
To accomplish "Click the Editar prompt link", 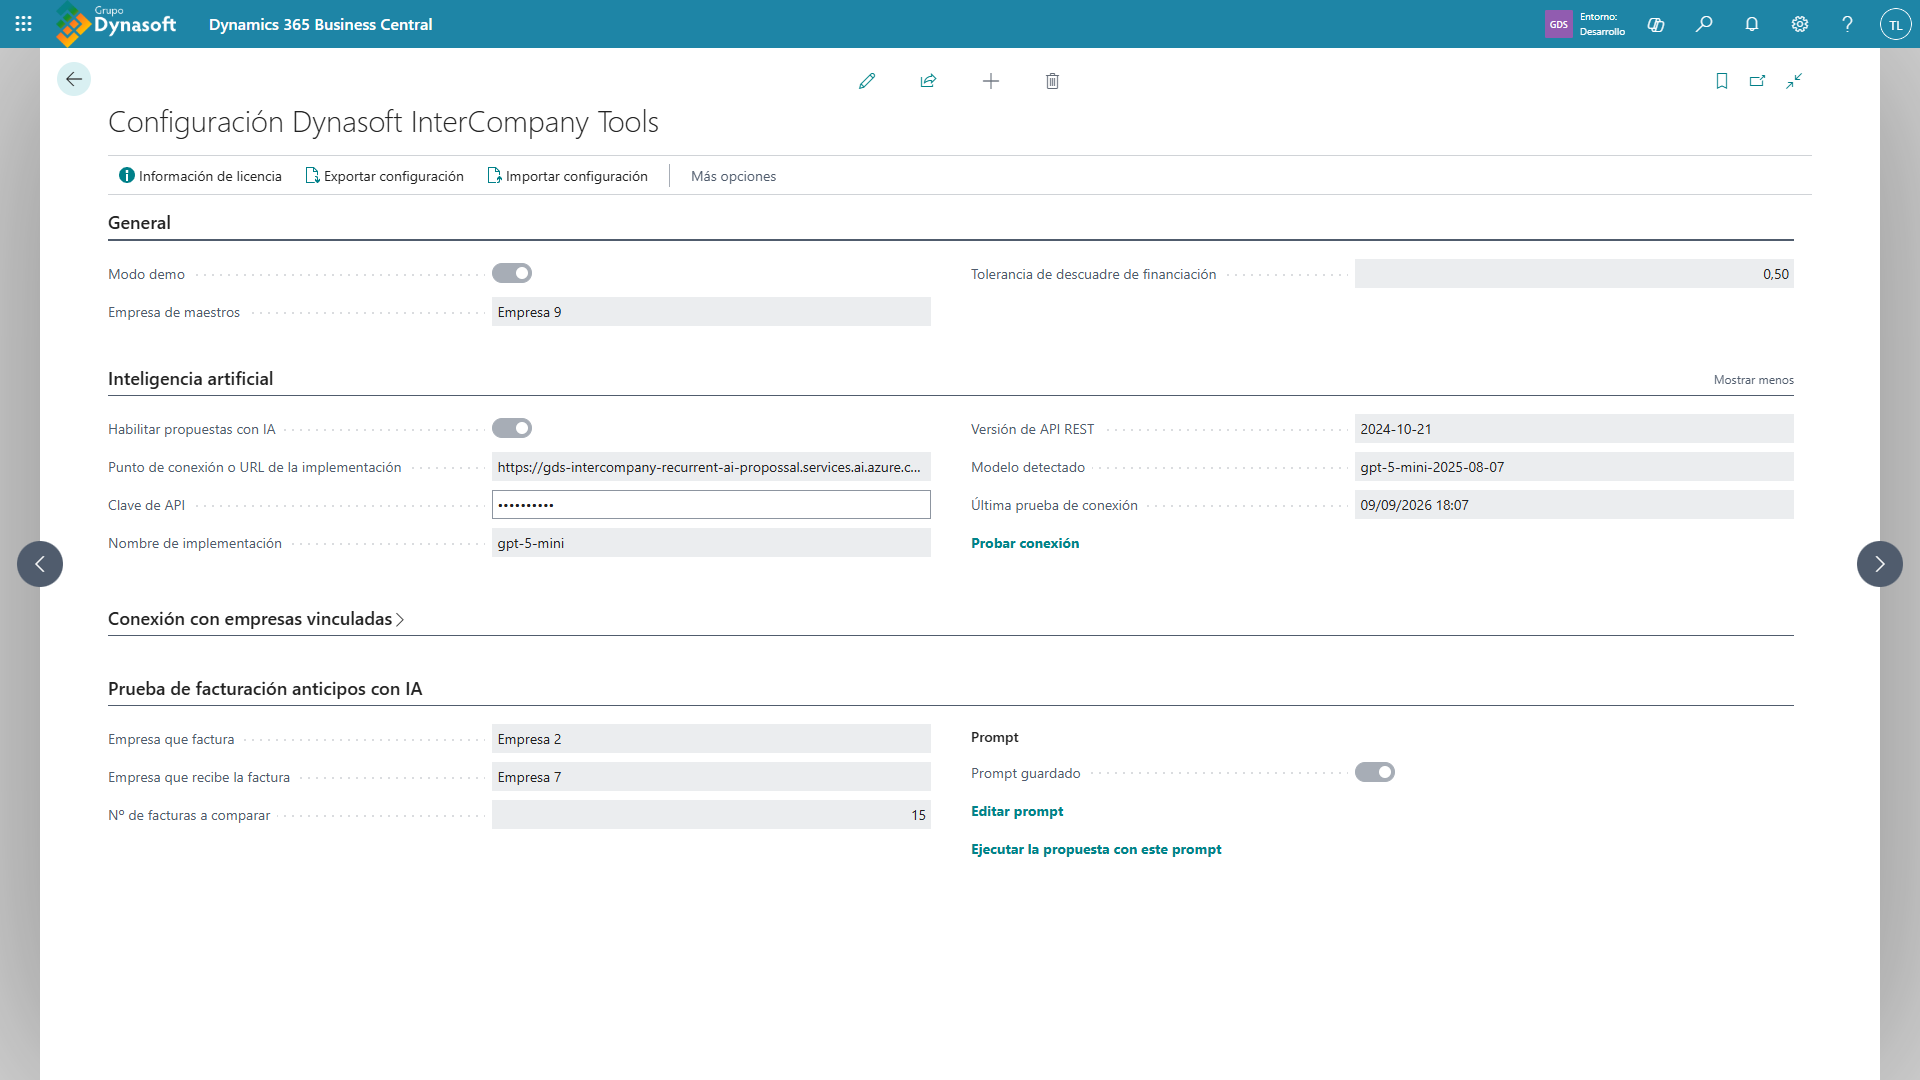I will point(1017,811).
